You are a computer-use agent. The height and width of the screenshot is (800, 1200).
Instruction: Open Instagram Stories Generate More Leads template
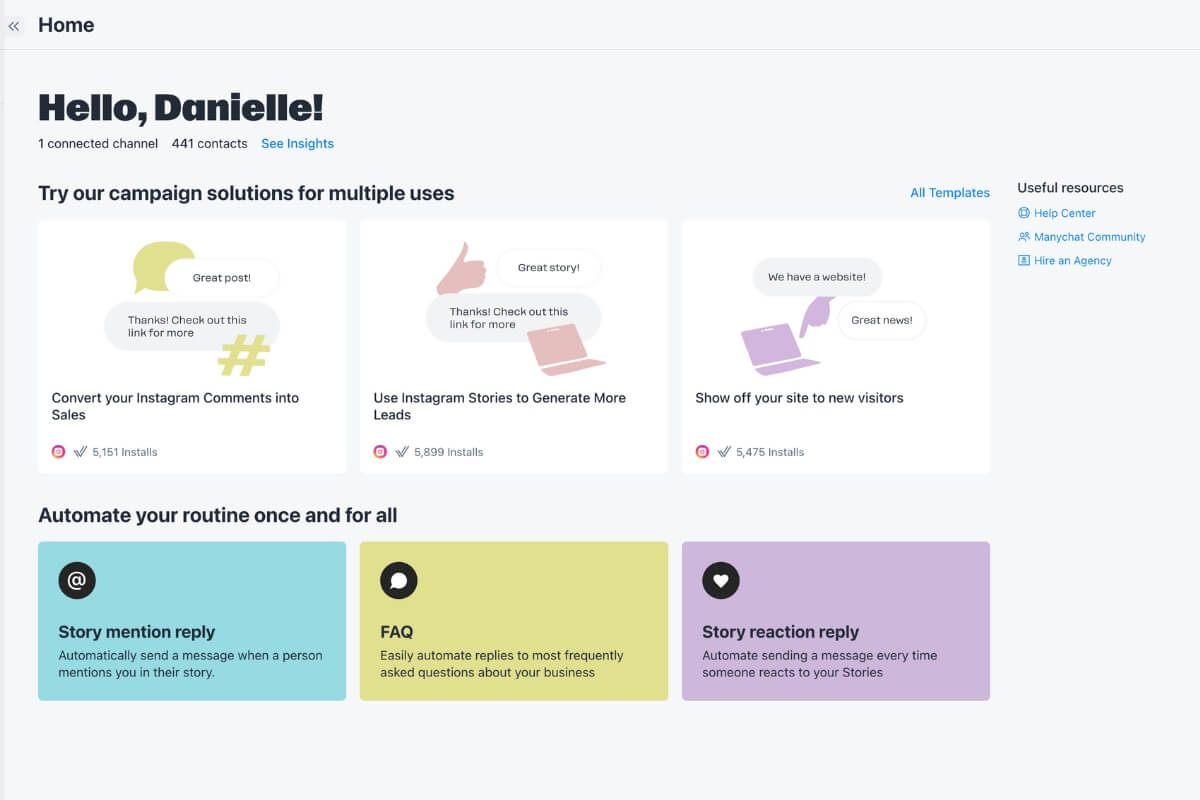[499, 406]
